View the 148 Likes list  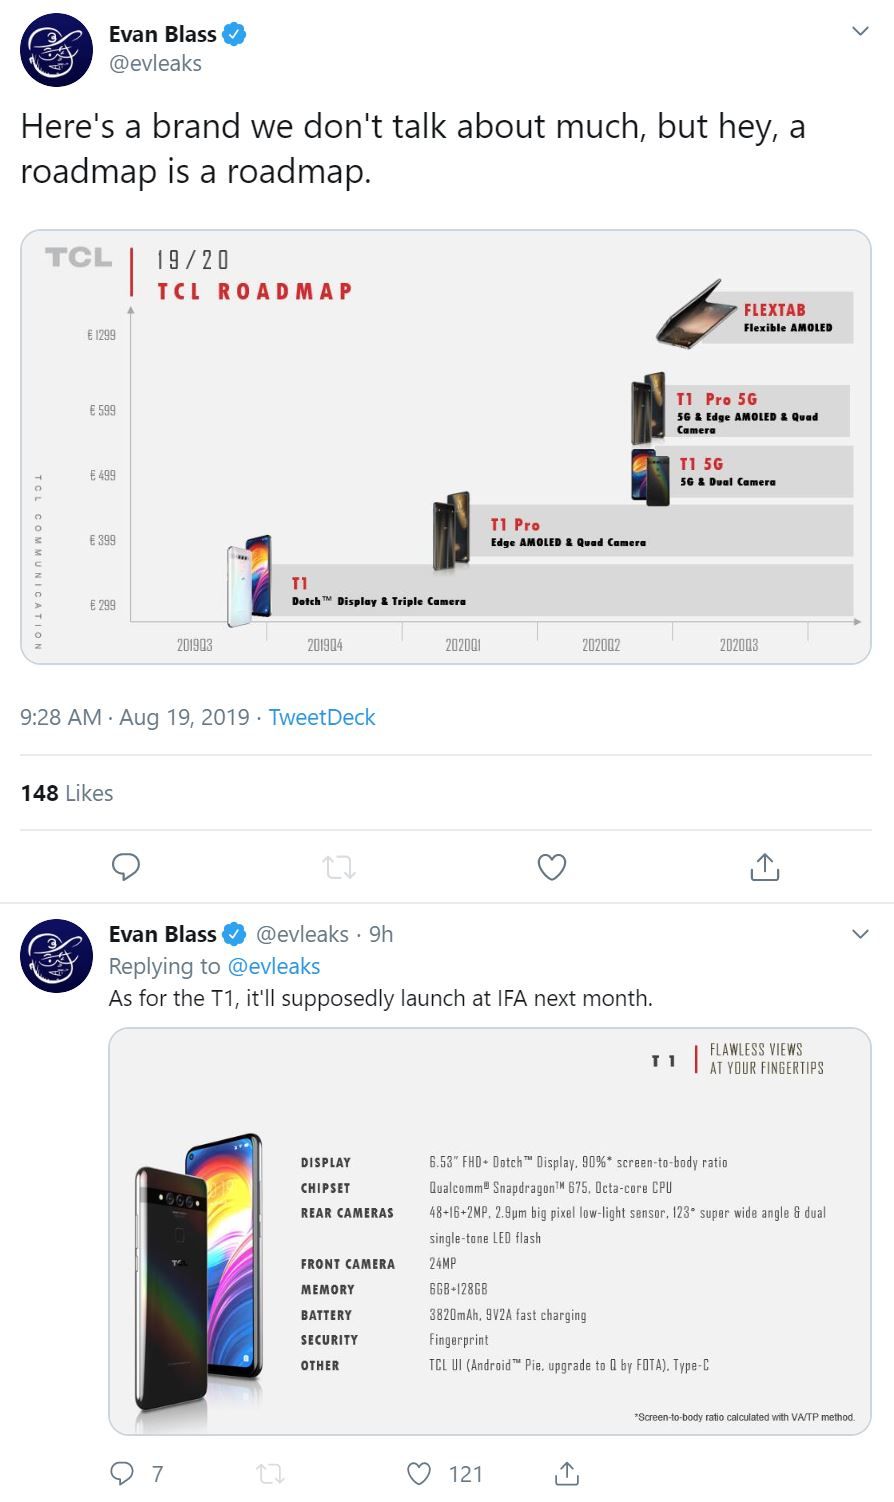tap(67, 793)
